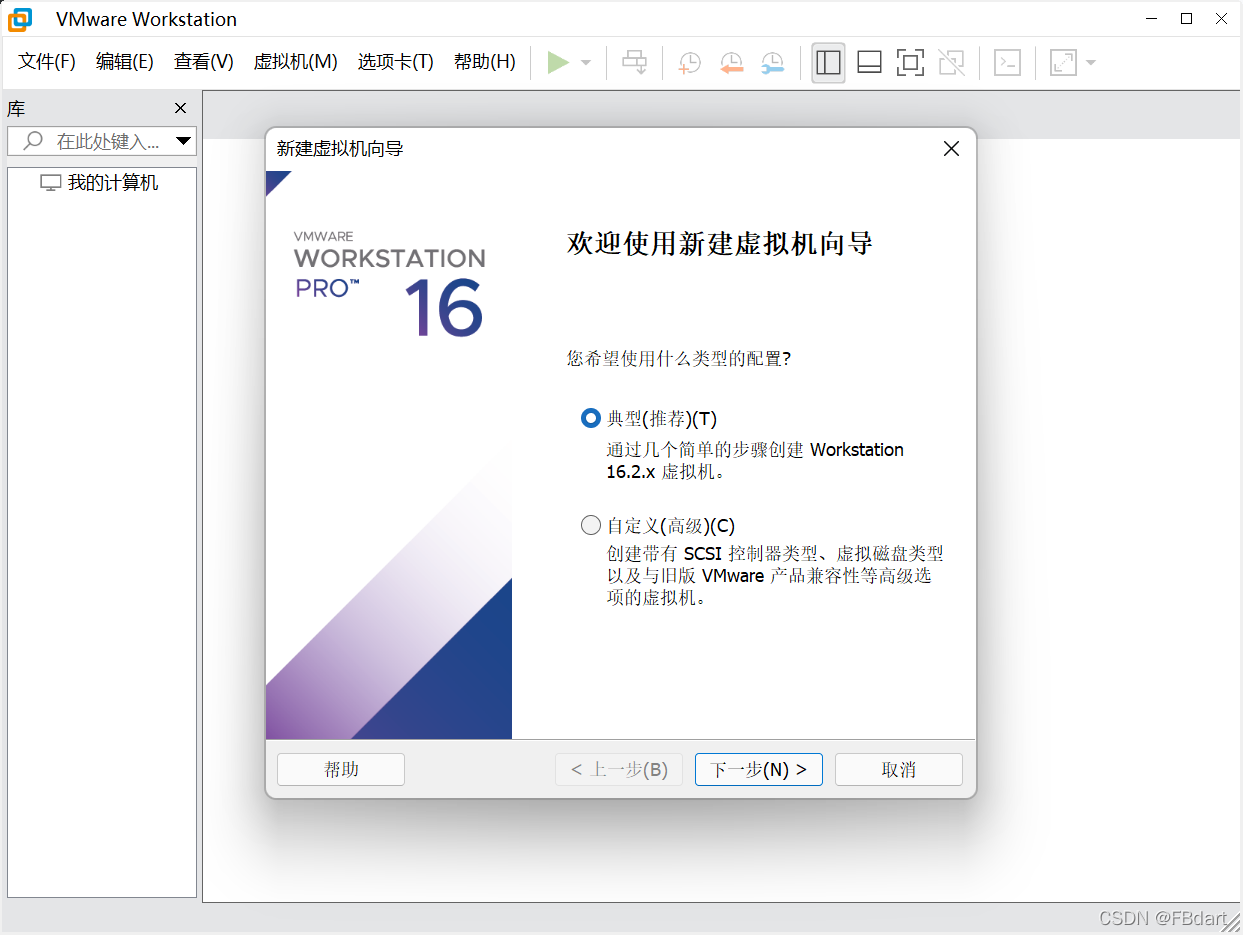Click the 帮助 button in the wizard
Viewport: 1243px width, 935px height.
341,770
